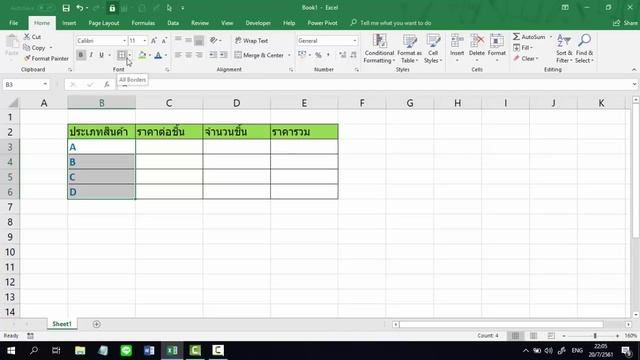Open the Calibri font name dropdown
This screenshot has width=640, height=360.
coord(124,41)
